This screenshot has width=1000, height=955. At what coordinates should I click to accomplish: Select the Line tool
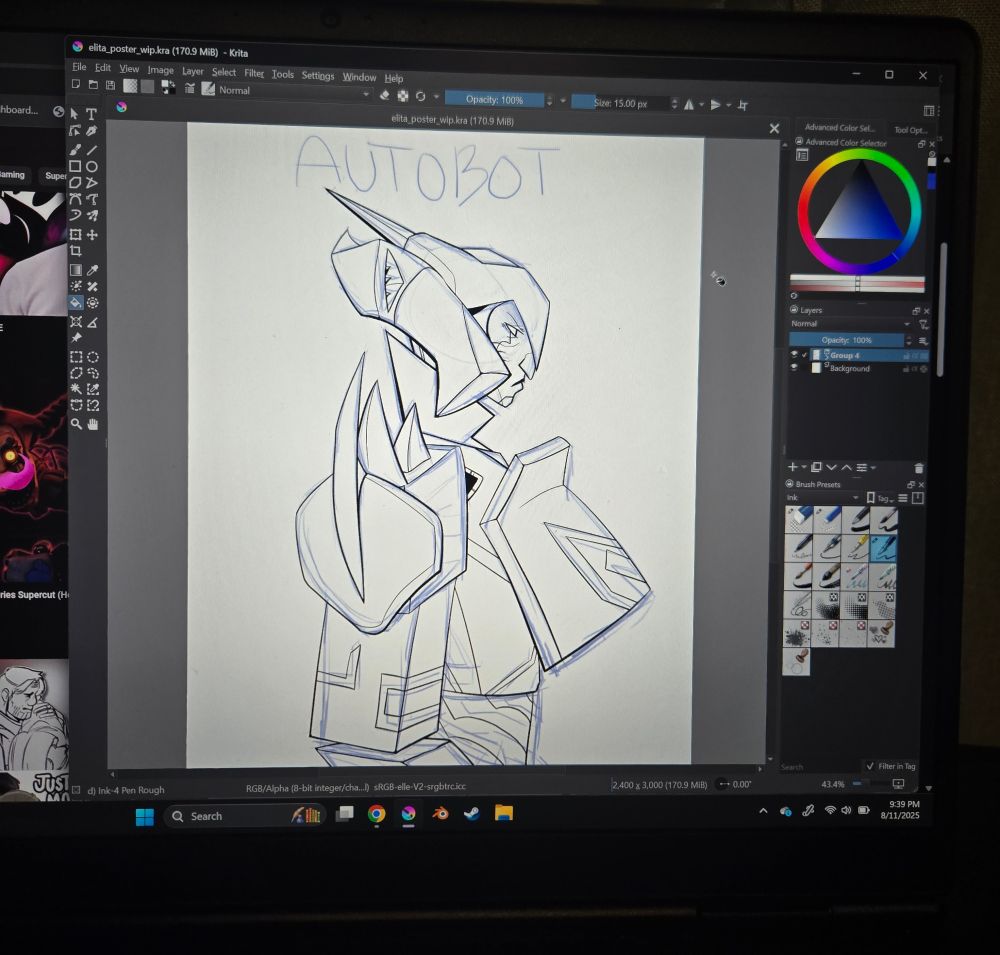pyautogui.click(x=92, y=151)
